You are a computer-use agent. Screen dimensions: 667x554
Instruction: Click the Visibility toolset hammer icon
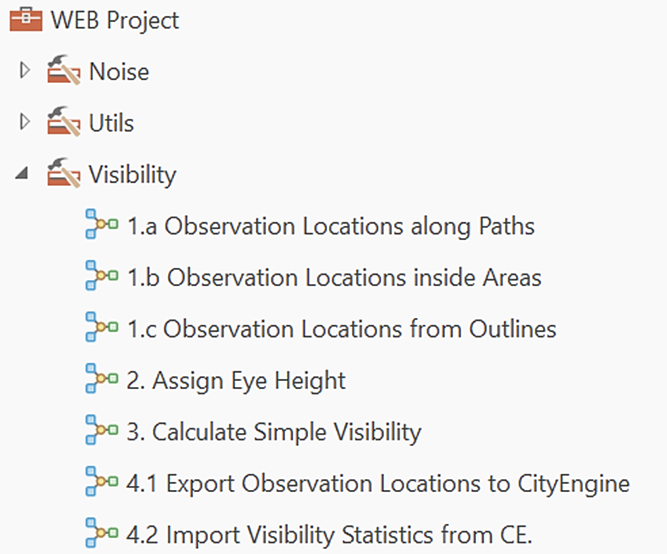tap(65, 176)
